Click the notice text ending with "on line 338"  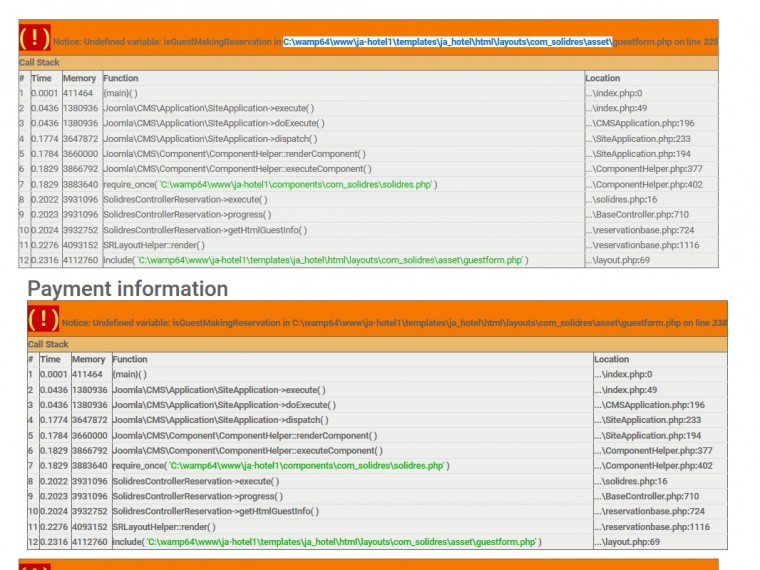[x=394, y=323]
